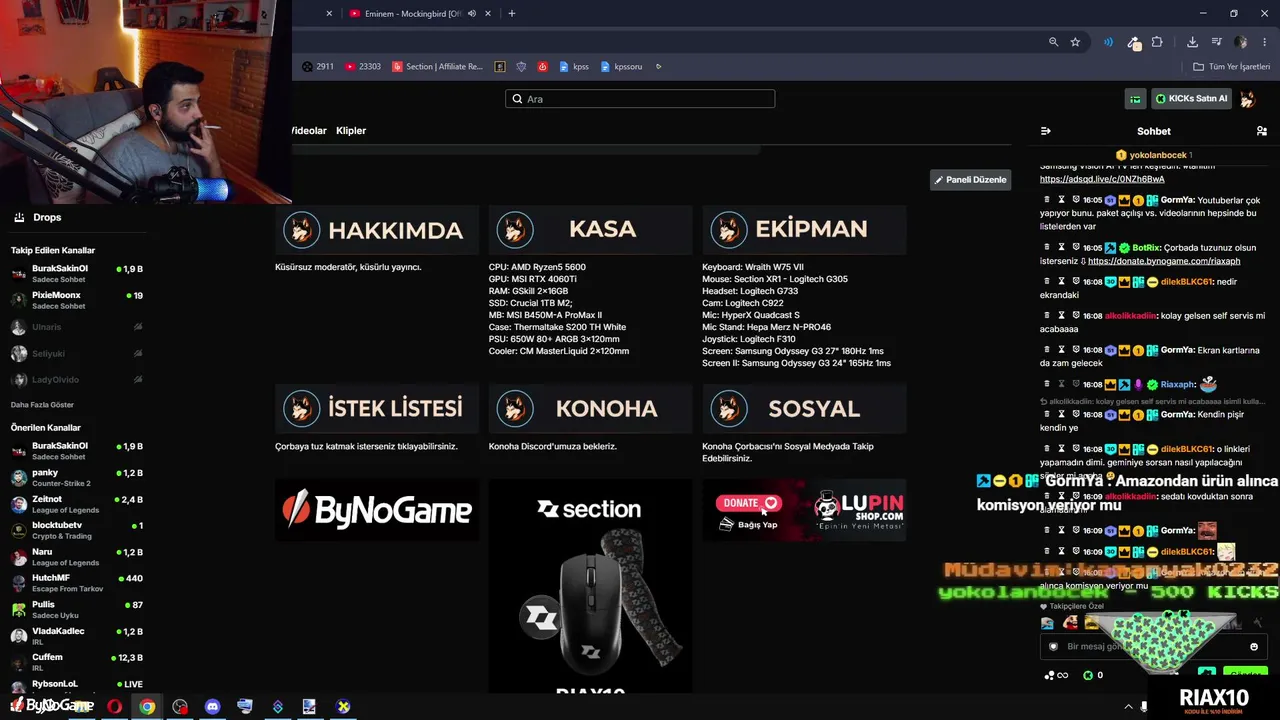Close the Eminem Mockingbird browser tab

[x=488, y=13]
